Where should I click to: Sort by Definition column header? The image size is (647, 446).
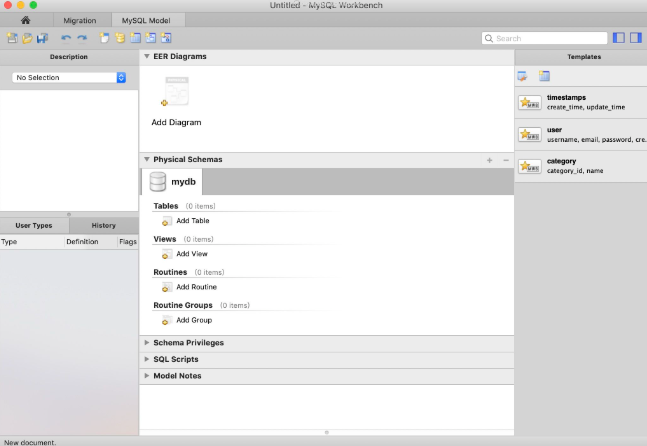pos(91,242)
